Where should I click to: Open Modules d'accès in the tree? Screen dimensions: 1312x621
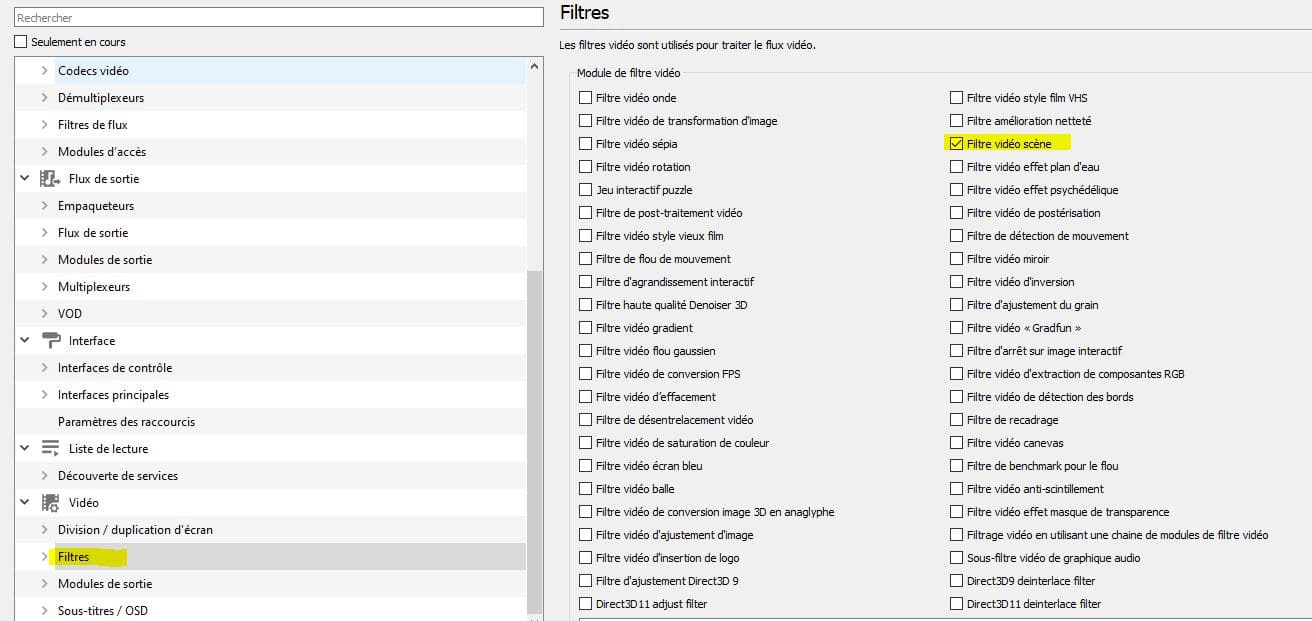click(x=102, y=152)
